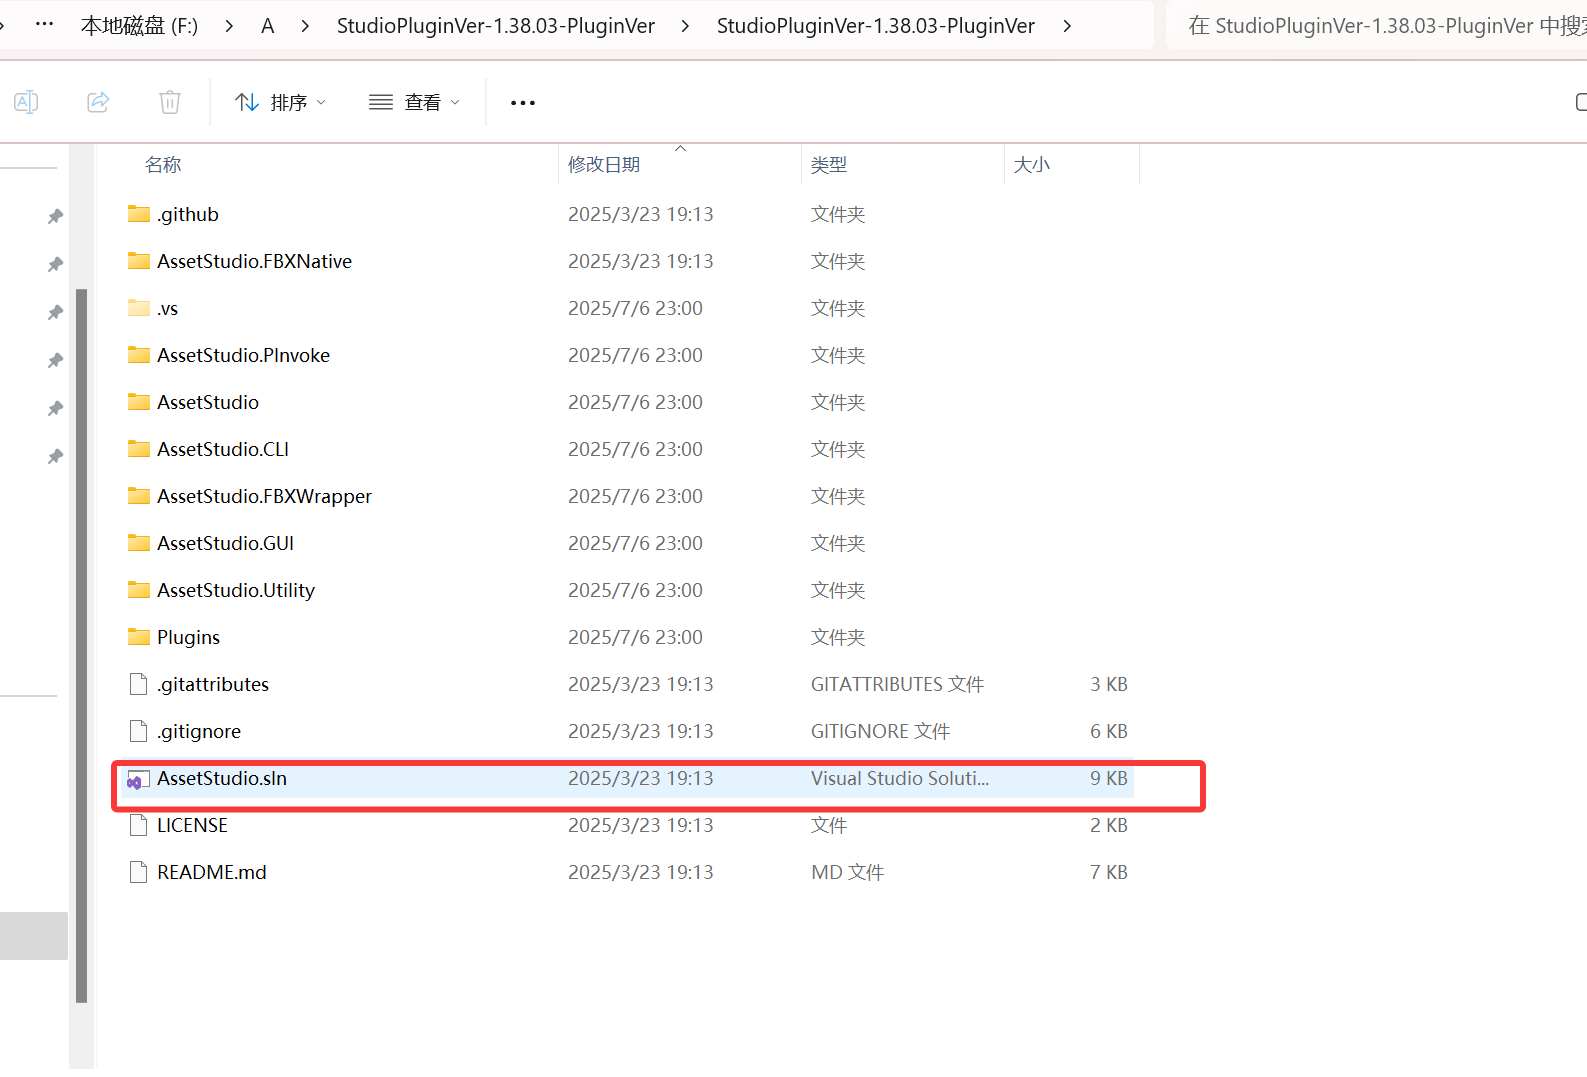1587x1077 pixels.
Task: Click type cell GITATTRIBUTES 文件
Action: pyautogui.click(x=898, y=684)
